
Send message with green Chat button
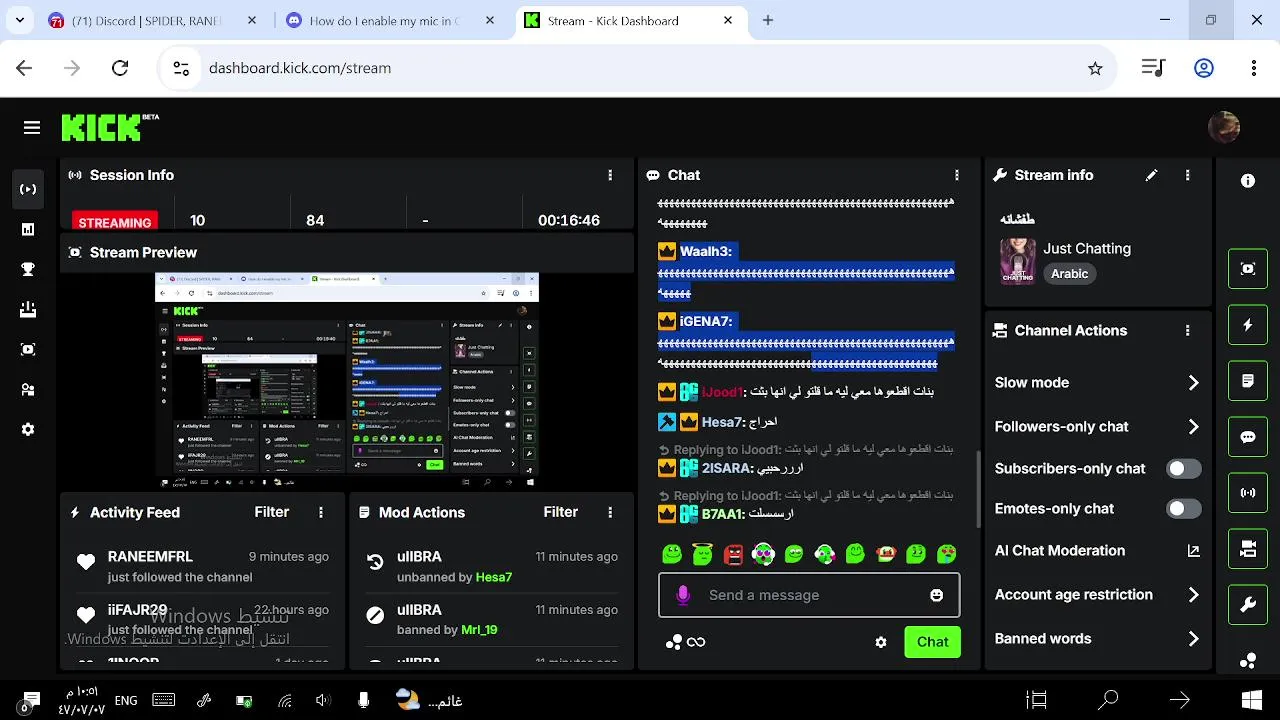point(932,642)
